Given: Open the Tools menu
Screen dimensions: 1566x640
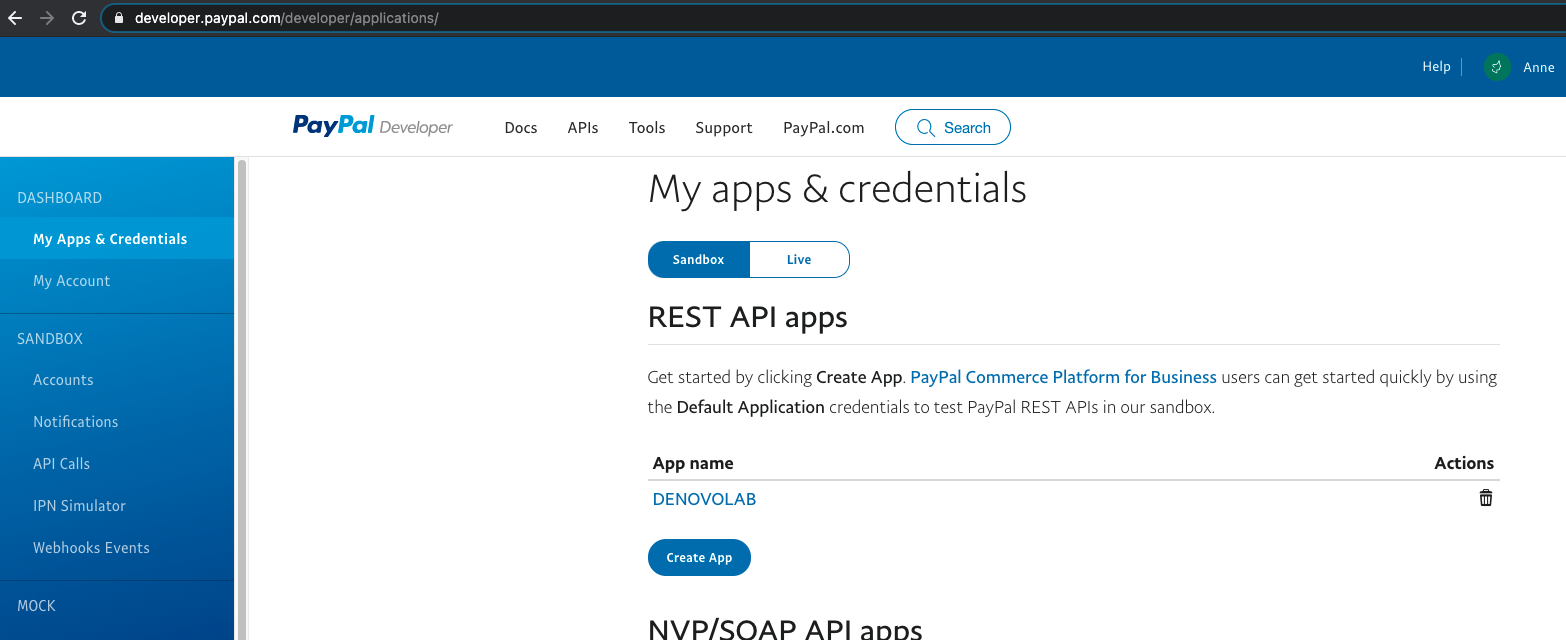Looking at the screenshot, I should (x=647, y=127).
